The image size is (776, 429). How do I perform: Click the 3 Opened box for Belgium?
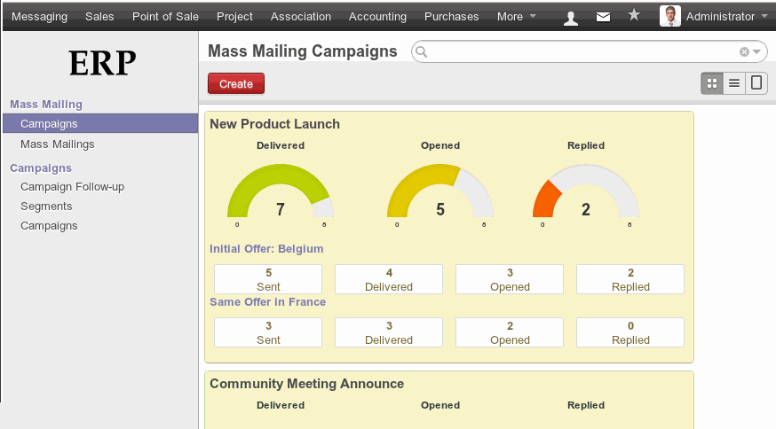coord(509,279)
